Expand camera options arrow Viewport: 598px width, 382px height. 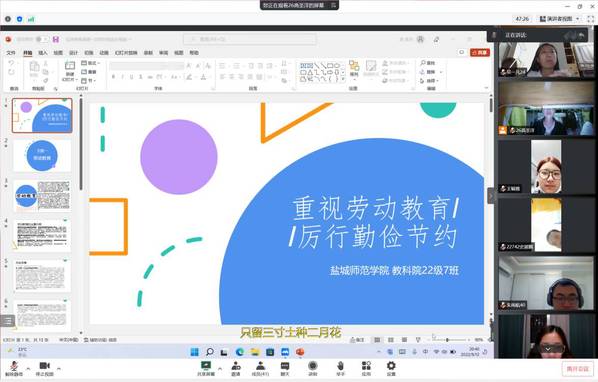point(59,368)
